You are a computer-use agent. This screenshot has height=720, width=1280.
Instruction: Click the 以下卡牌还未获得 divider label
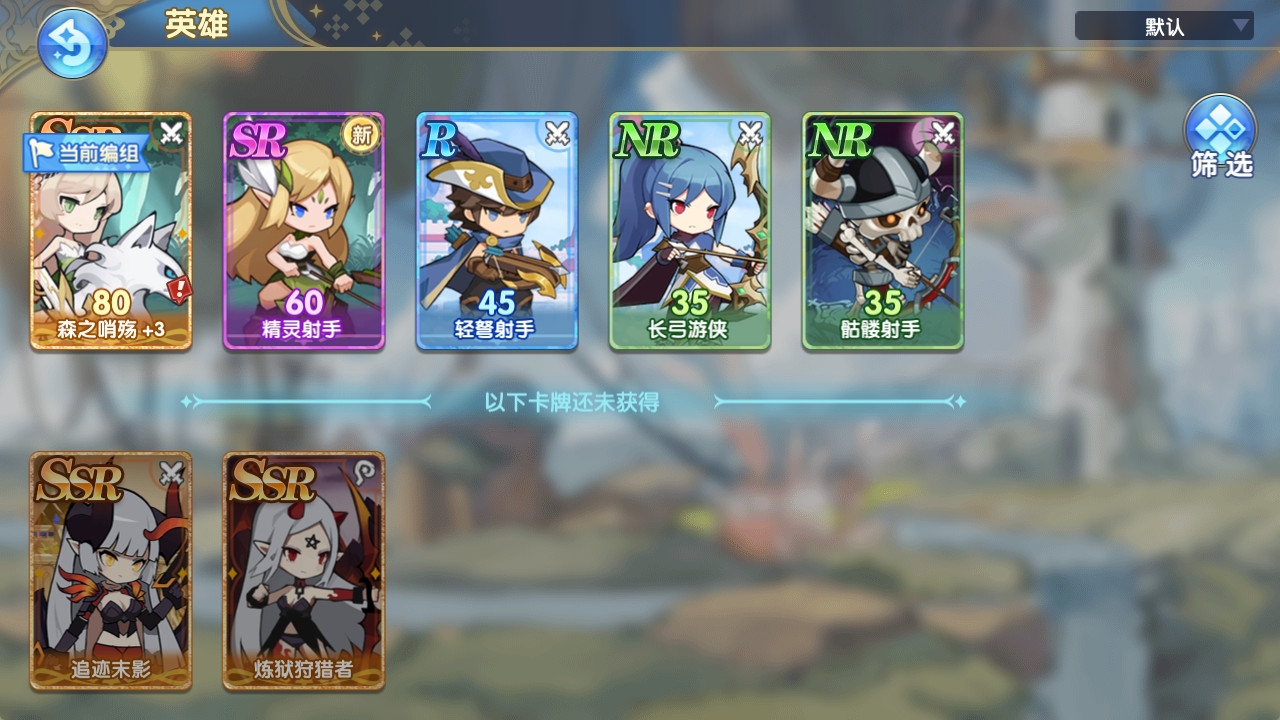point(572,402)
